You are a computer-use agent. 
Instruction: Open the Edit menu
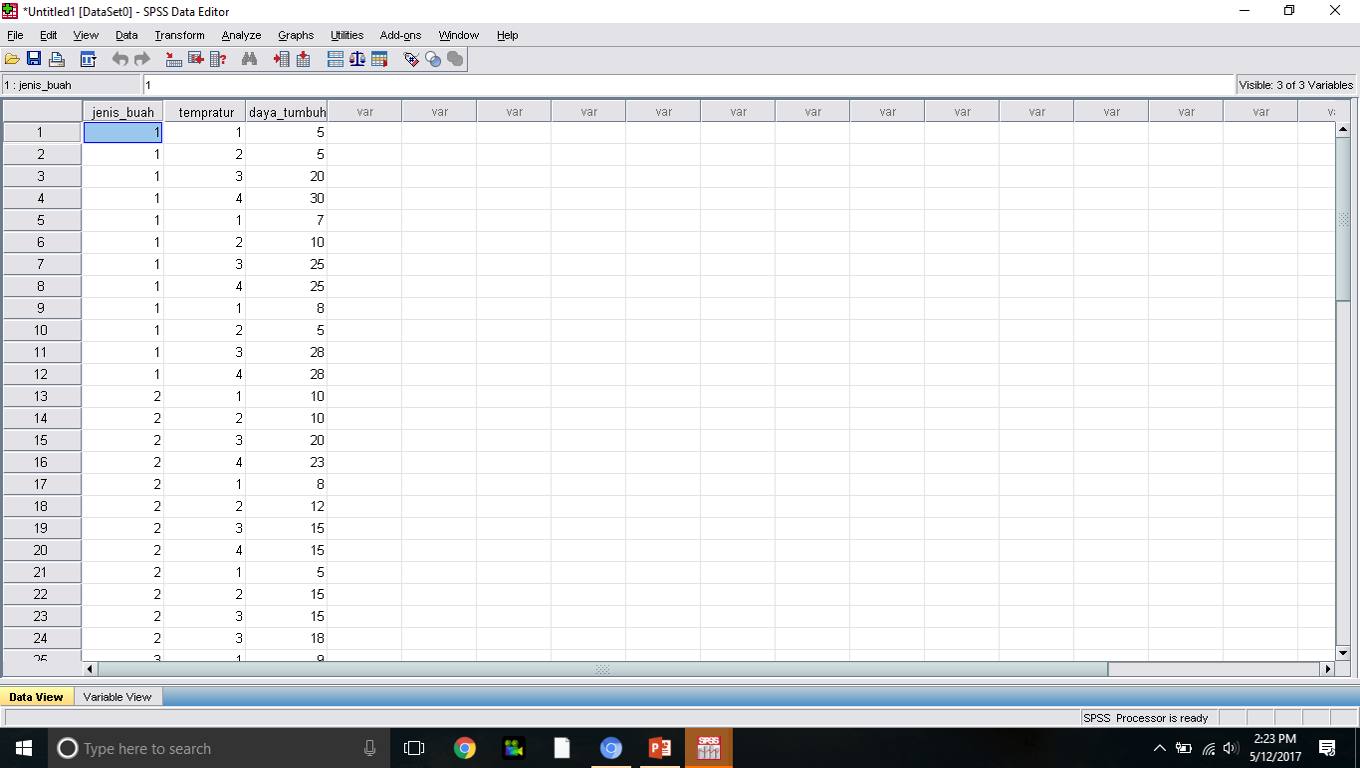(x=48, y=35)
